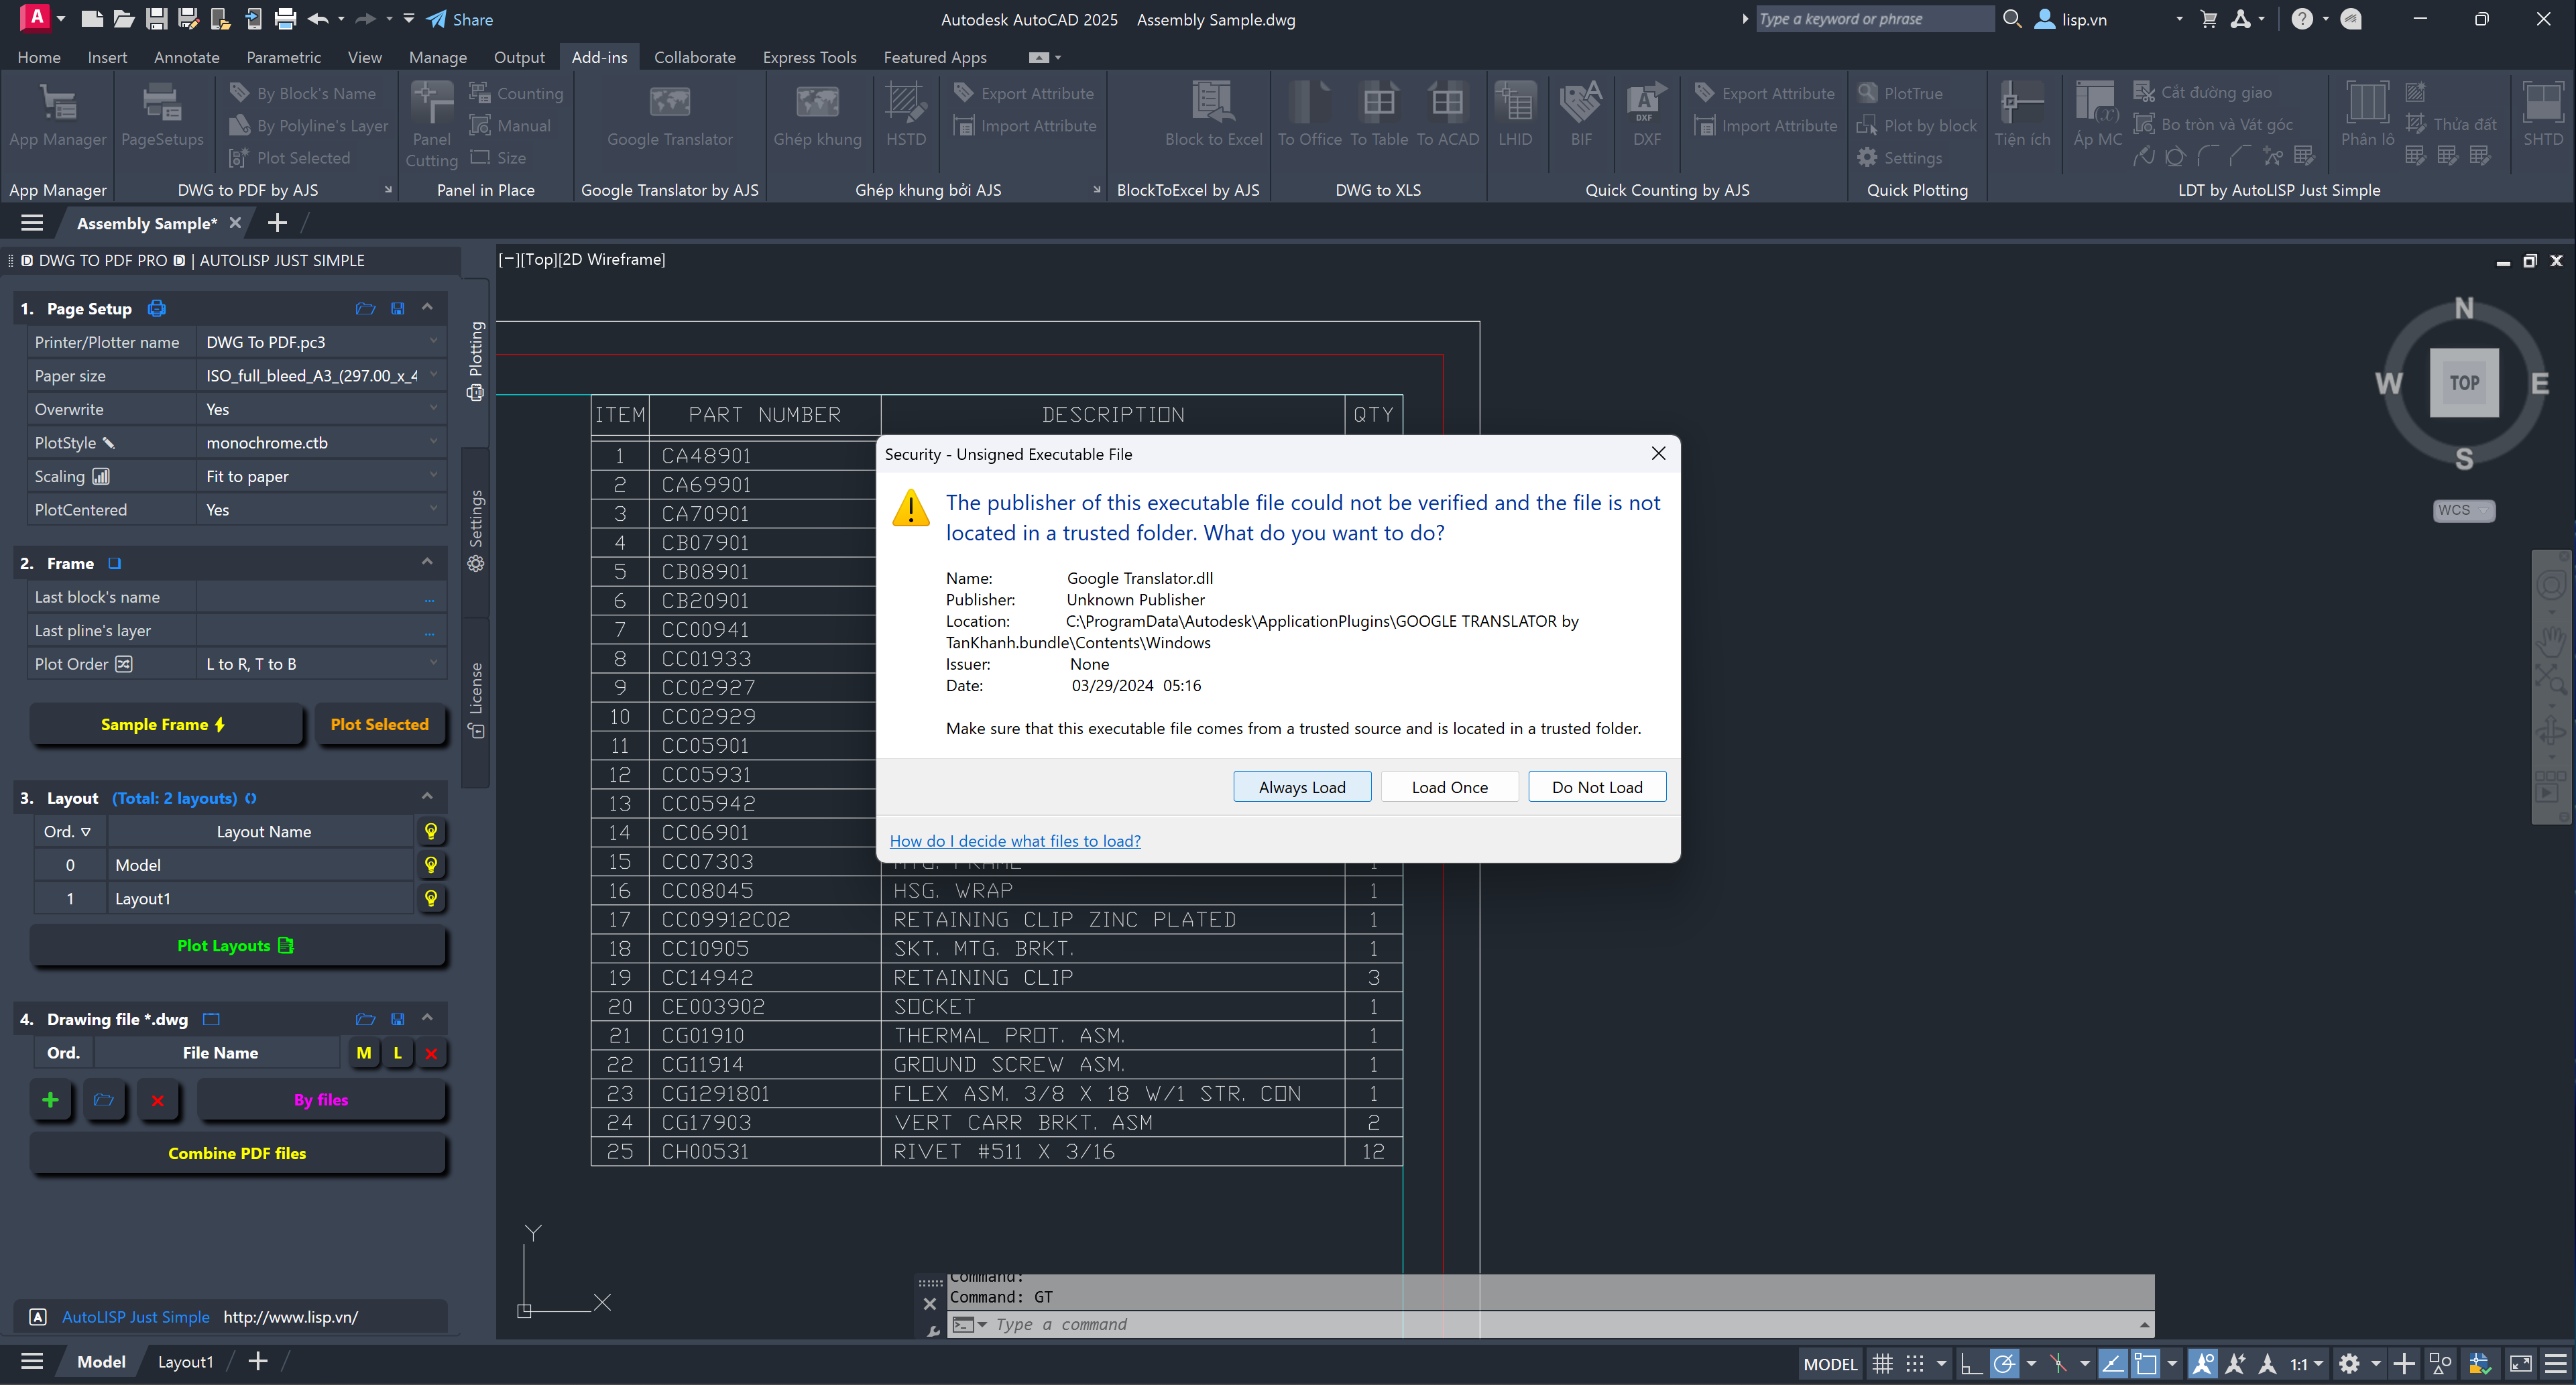Open the Paper size dropdown
Viewport: 2576px width, 1385px height.
(433, 375)
